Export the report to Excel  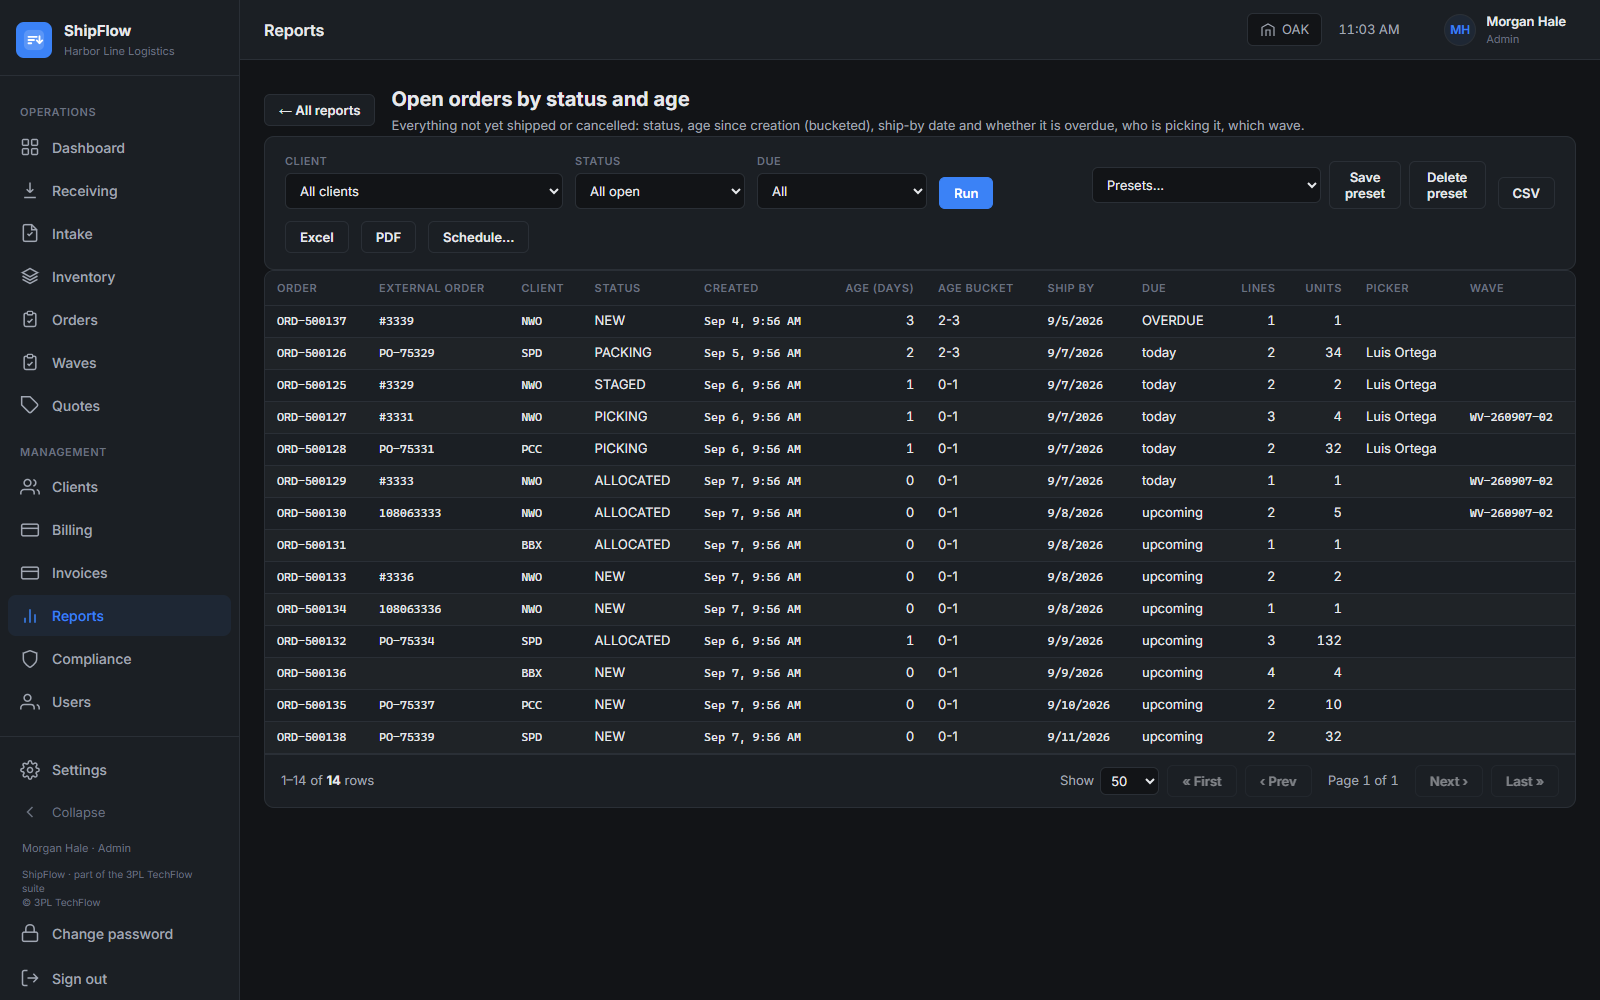[317, 237]
